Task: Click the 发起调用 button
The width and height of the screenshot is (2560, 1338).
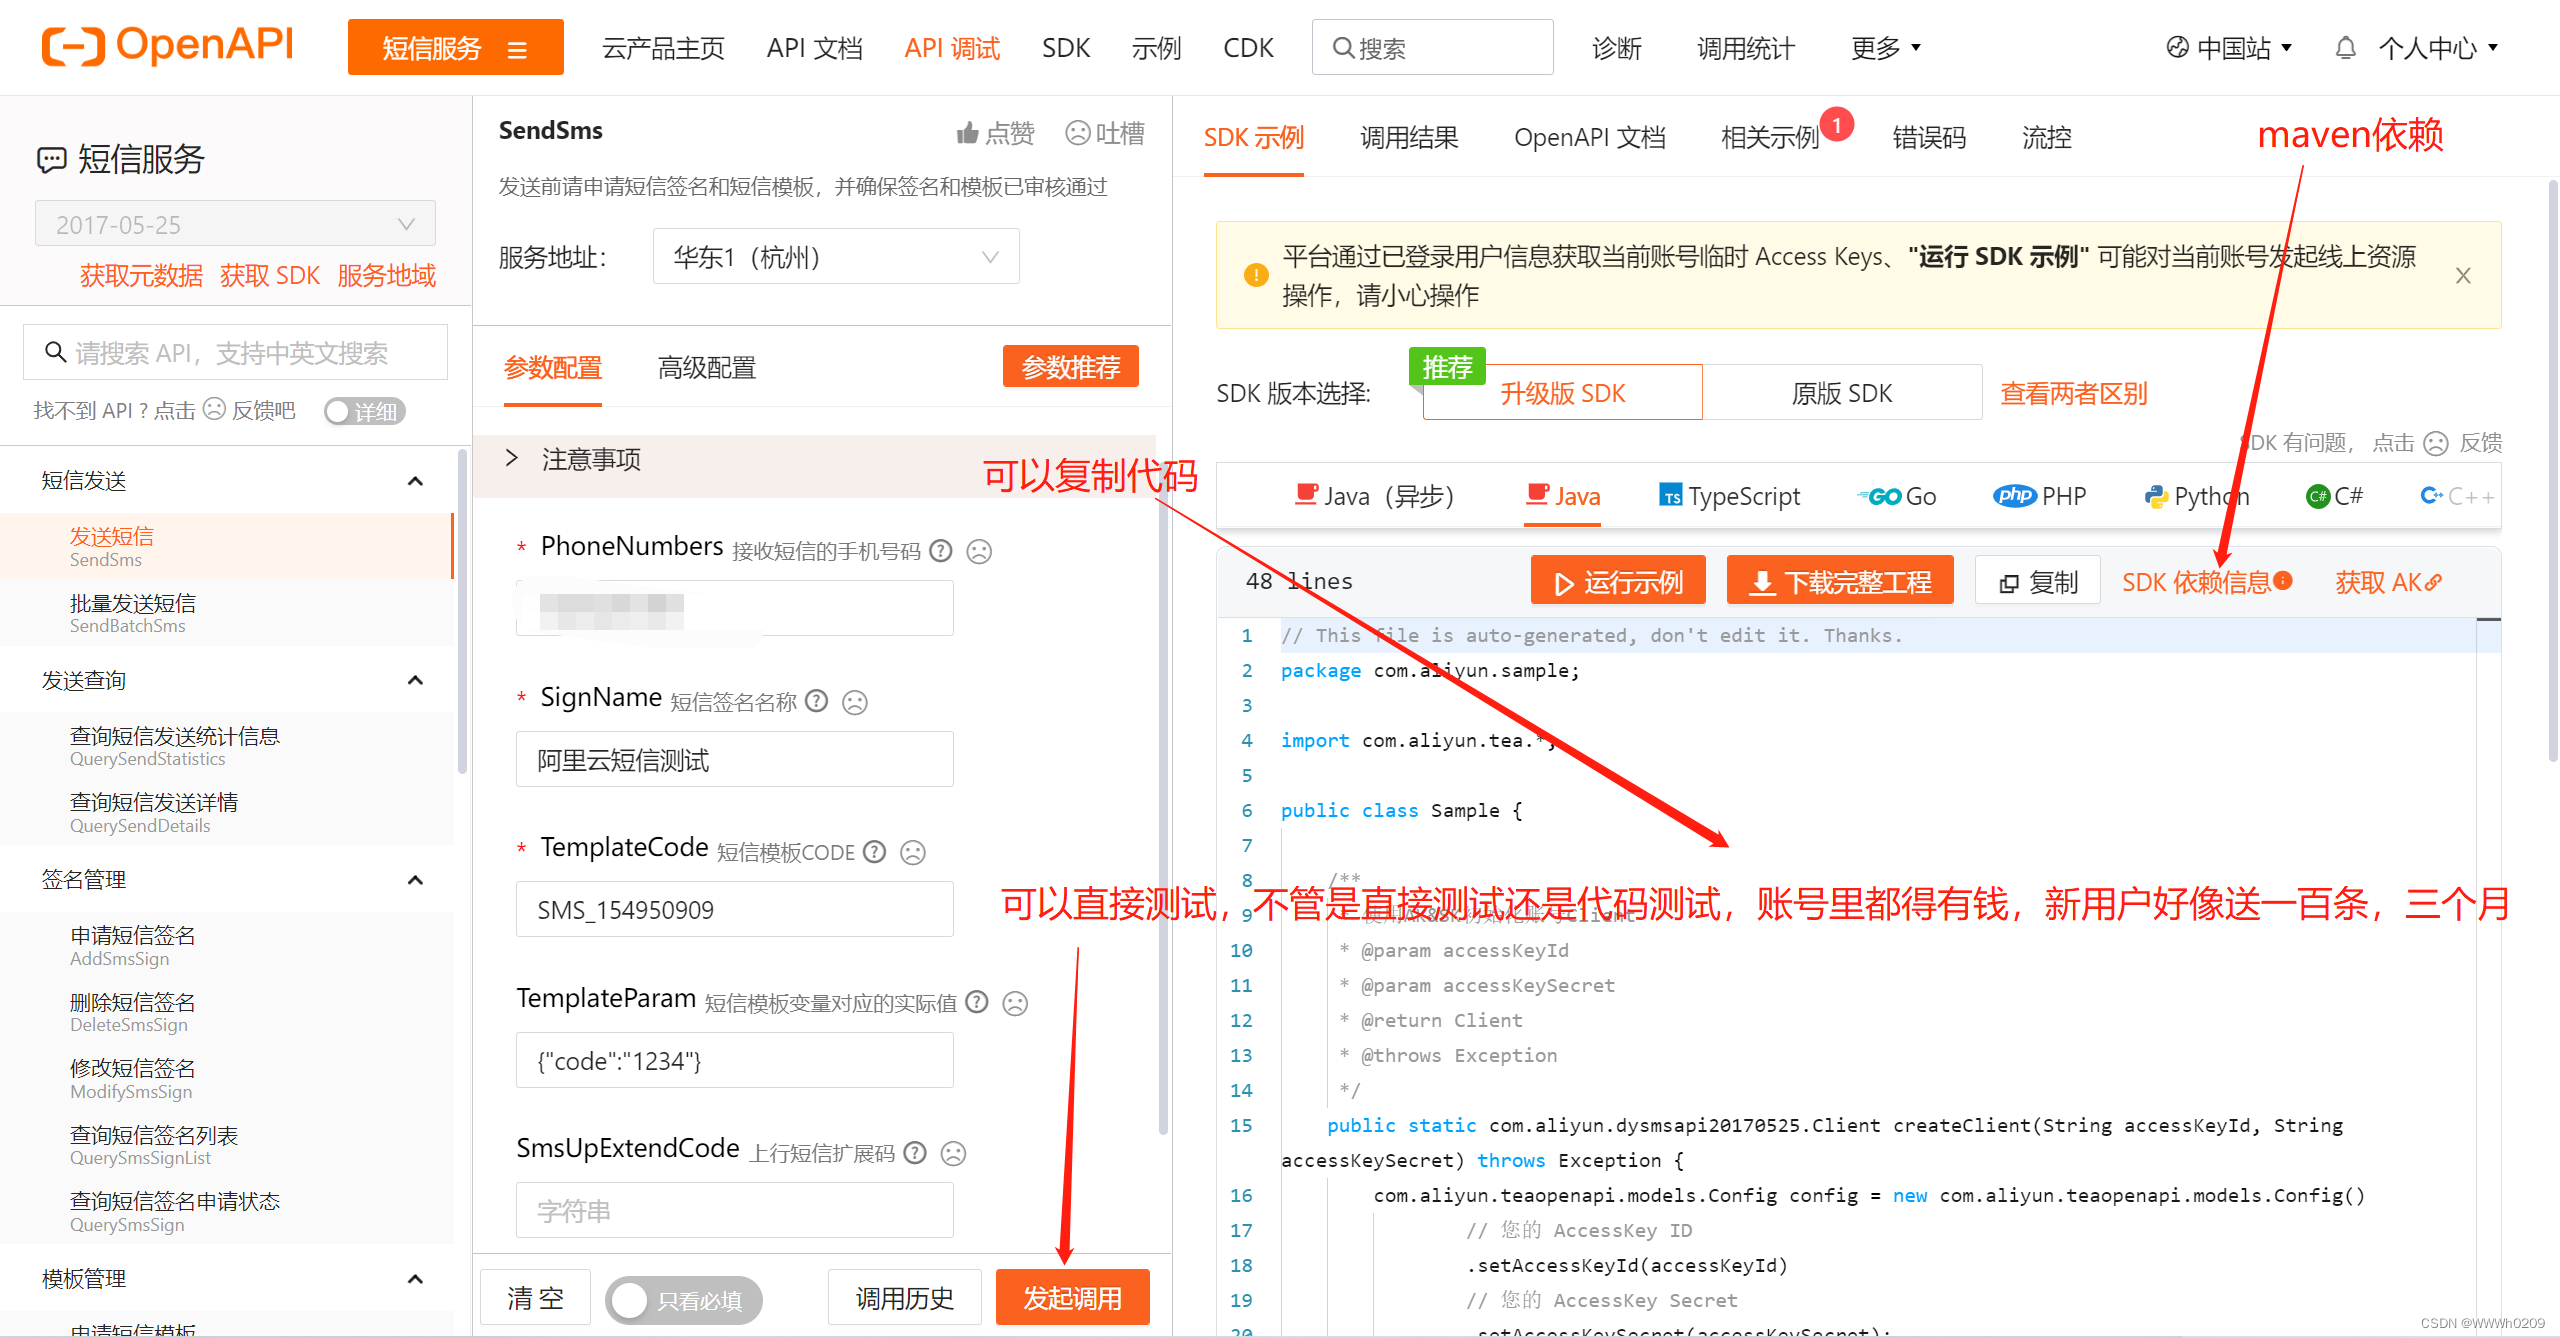Action: (x=1072, y=1298)
